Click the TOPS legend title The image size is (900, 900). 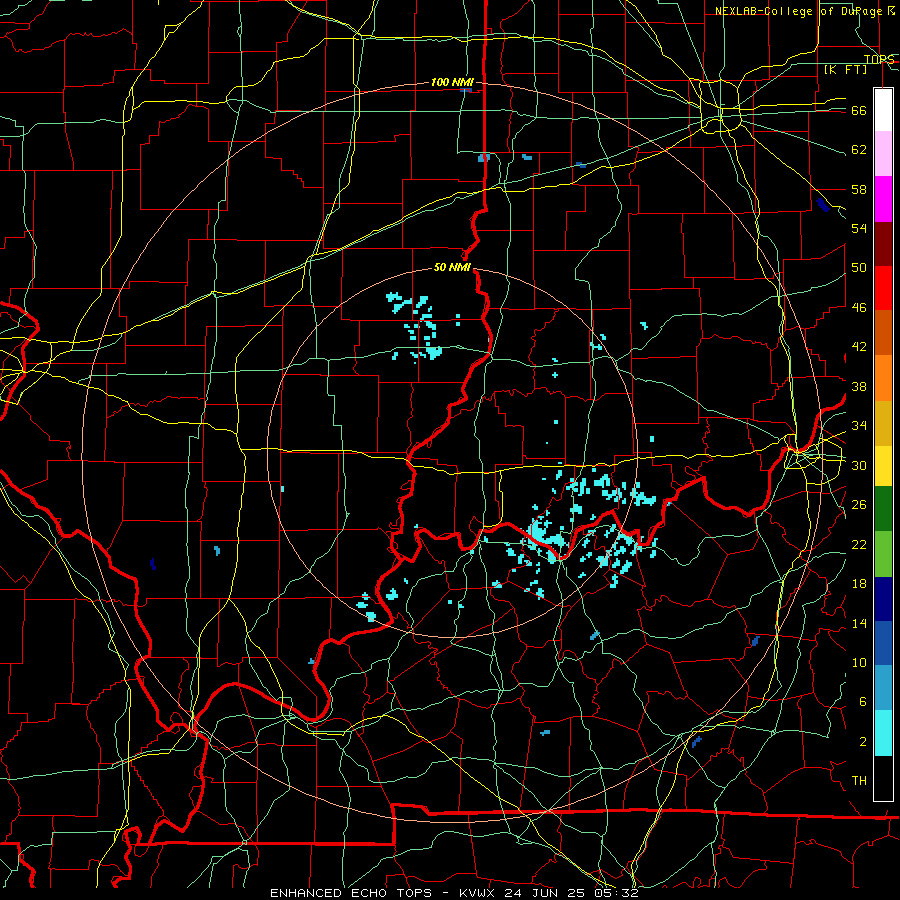click(879, 59)
